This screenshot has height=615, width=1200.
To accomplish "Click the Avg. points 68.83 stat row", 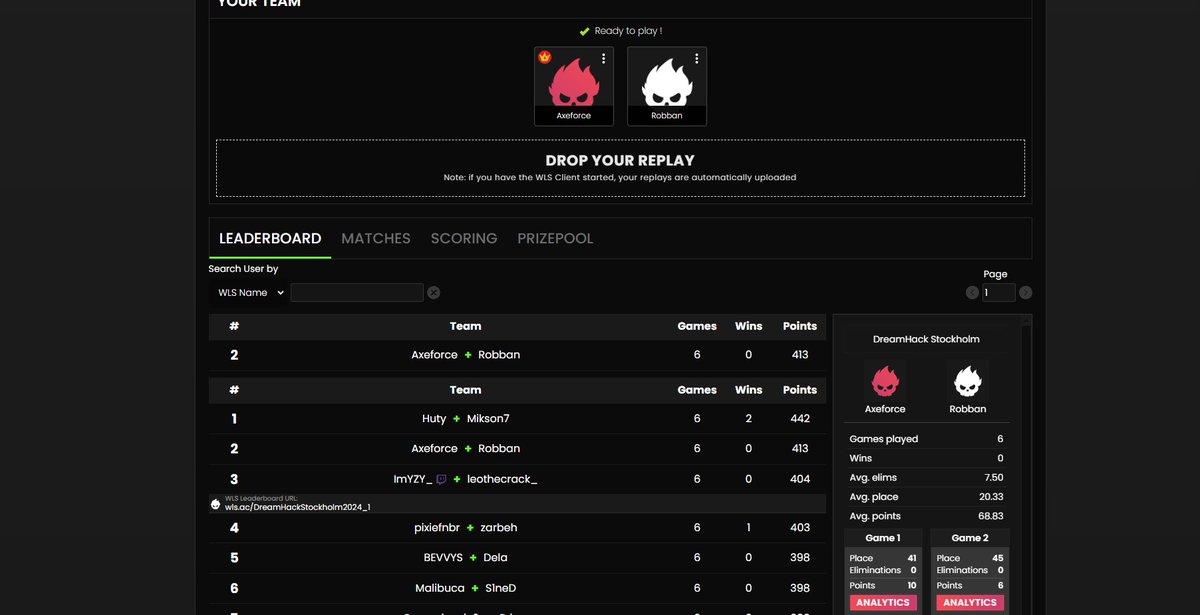I will click(x=926, y=516).
